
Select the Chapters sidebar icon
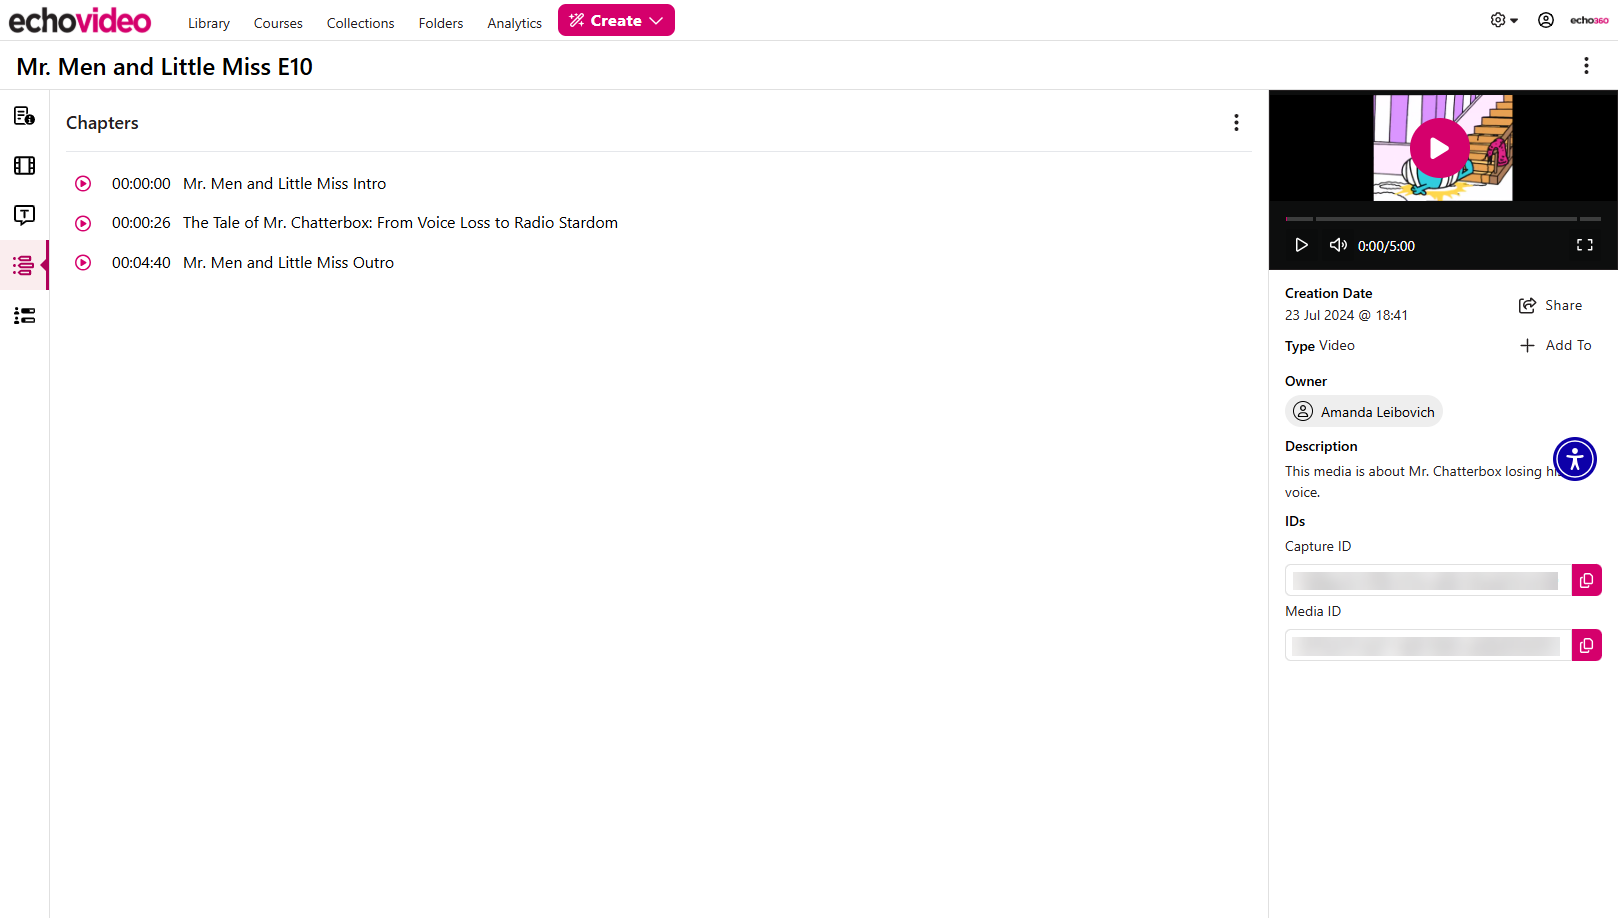(x=24, y=265)
